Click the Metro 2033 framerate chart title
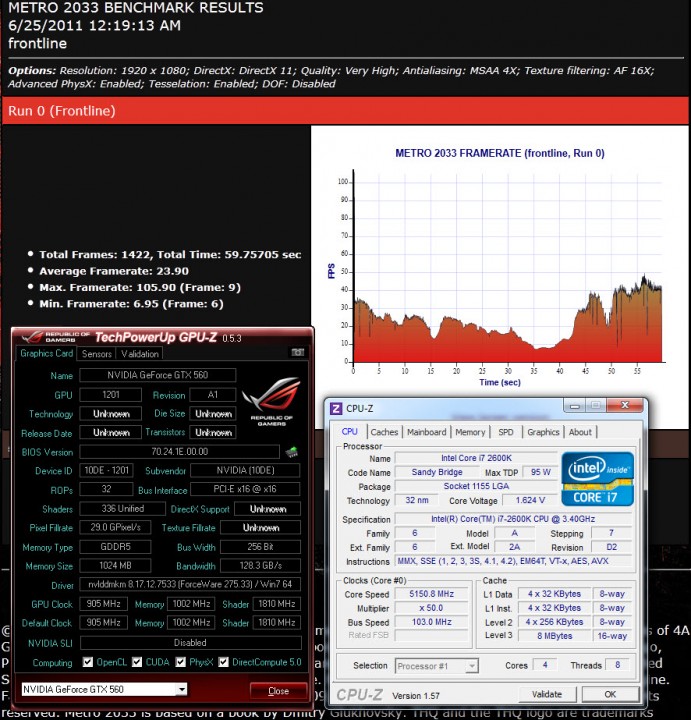 coord(500,153)
